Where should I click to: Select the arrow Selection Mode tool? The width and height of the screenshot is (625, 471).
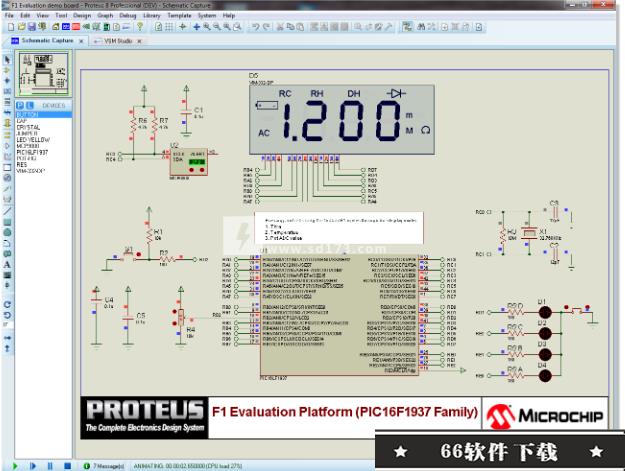[7, 60]
